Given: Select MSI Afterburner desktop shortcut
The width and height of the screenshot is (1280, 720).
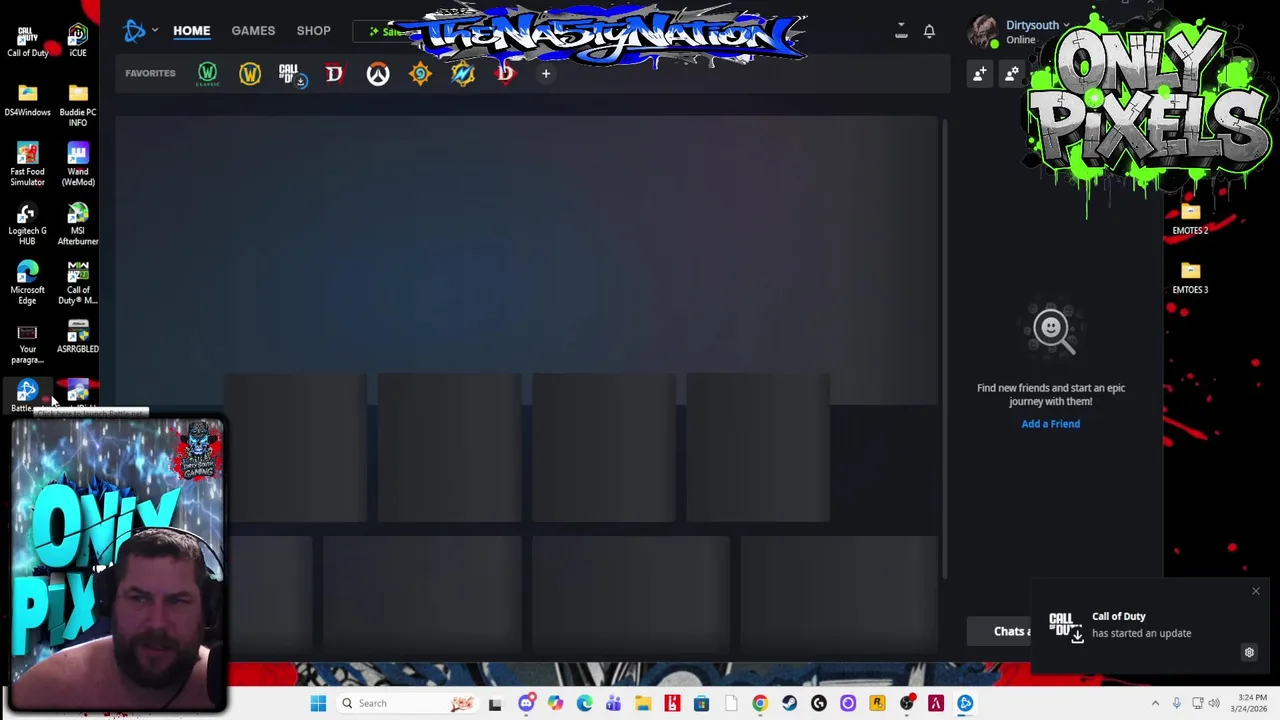Looking at the screenshot, I should [x=78, y=224].
